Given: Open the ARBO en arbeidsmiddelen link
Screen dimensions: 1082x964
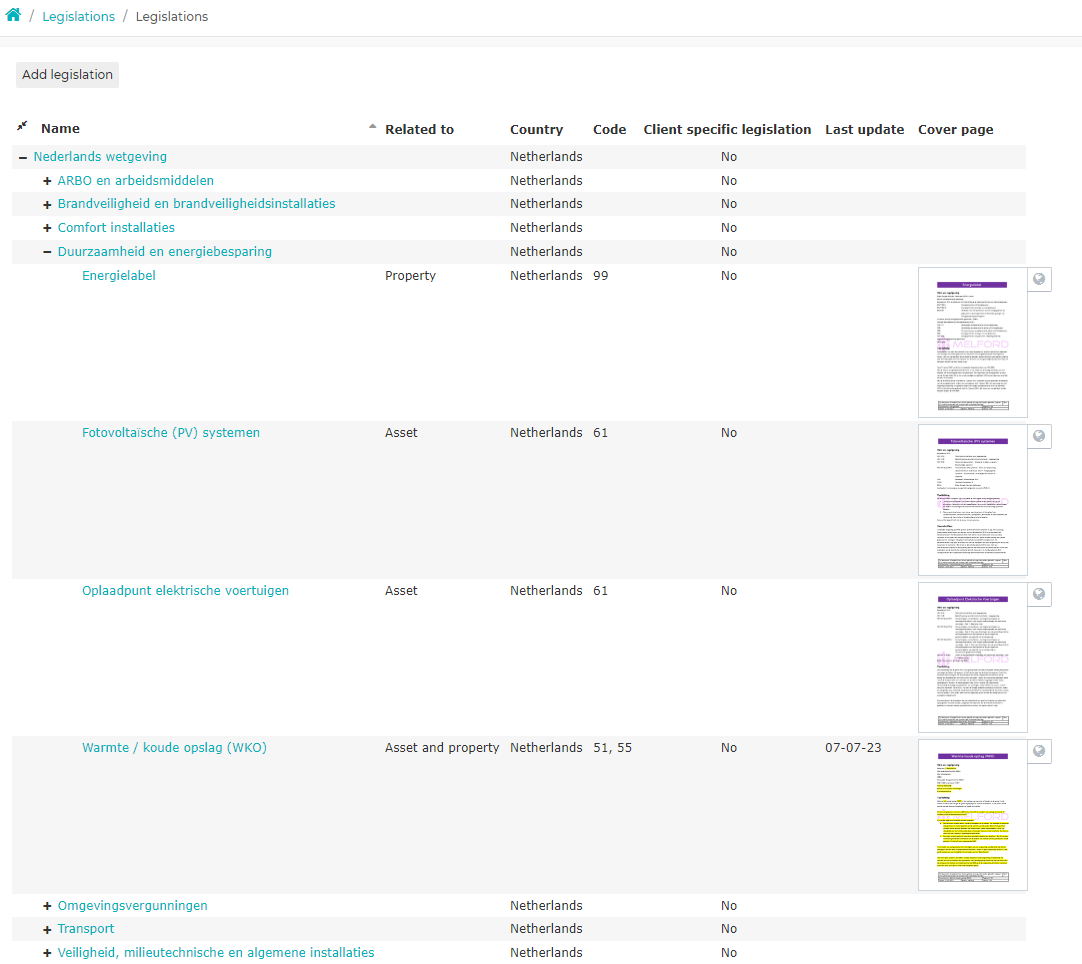Looking at the screenshot, I should click(136, 180).
